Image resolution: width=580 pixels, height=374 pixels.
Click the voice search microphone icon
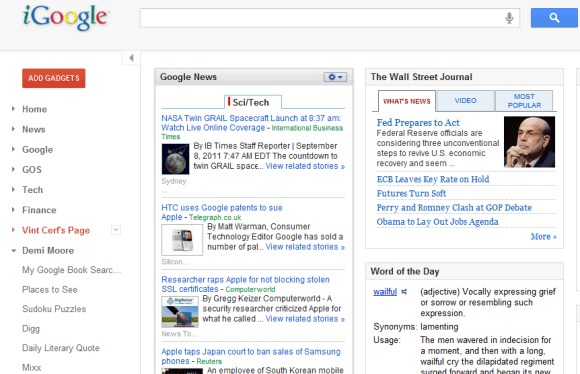509,18
